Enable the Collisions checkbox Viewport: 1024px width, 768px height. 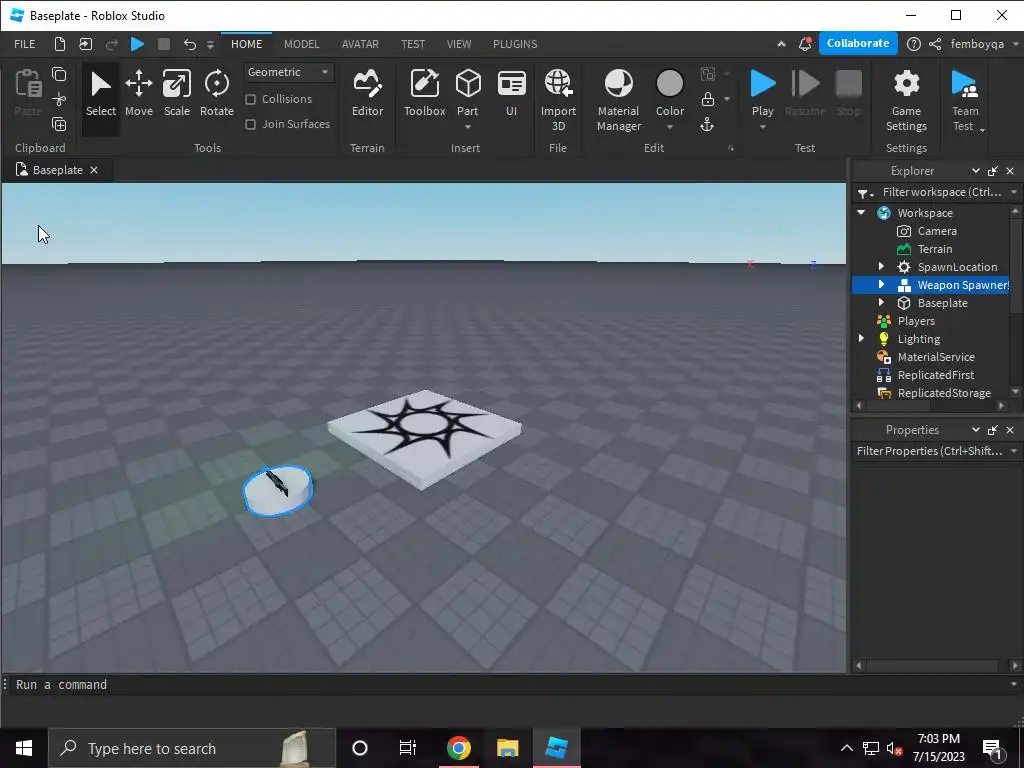[250, 99]
